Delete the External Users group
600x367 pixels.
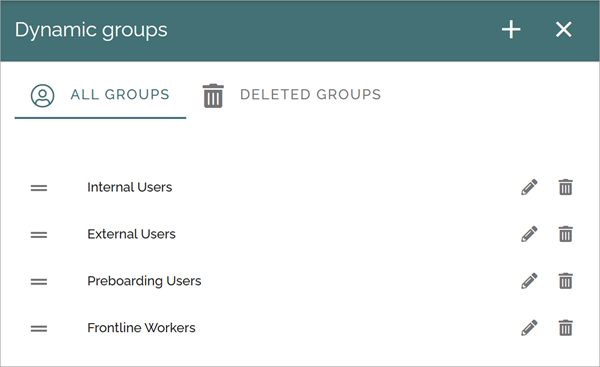point(566,234)
